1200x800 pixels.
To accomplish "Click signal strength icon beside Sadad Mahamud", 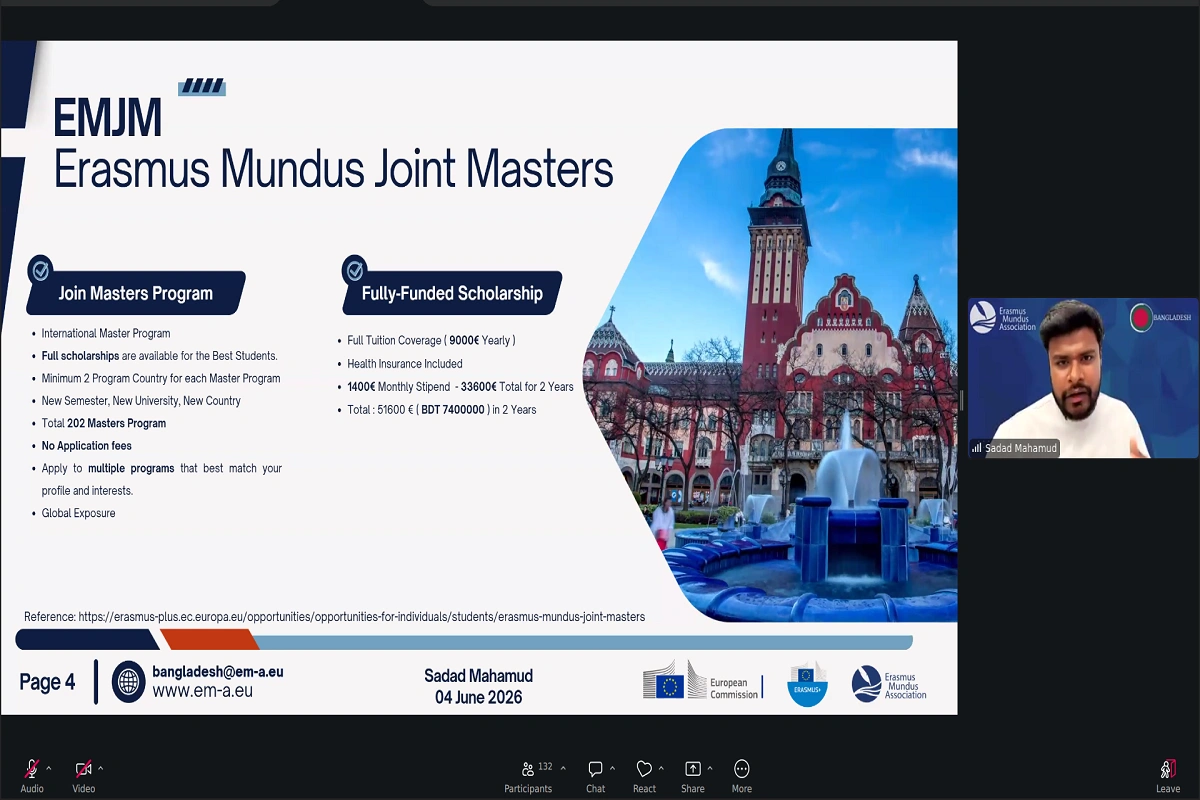I will tap(976, 448).
